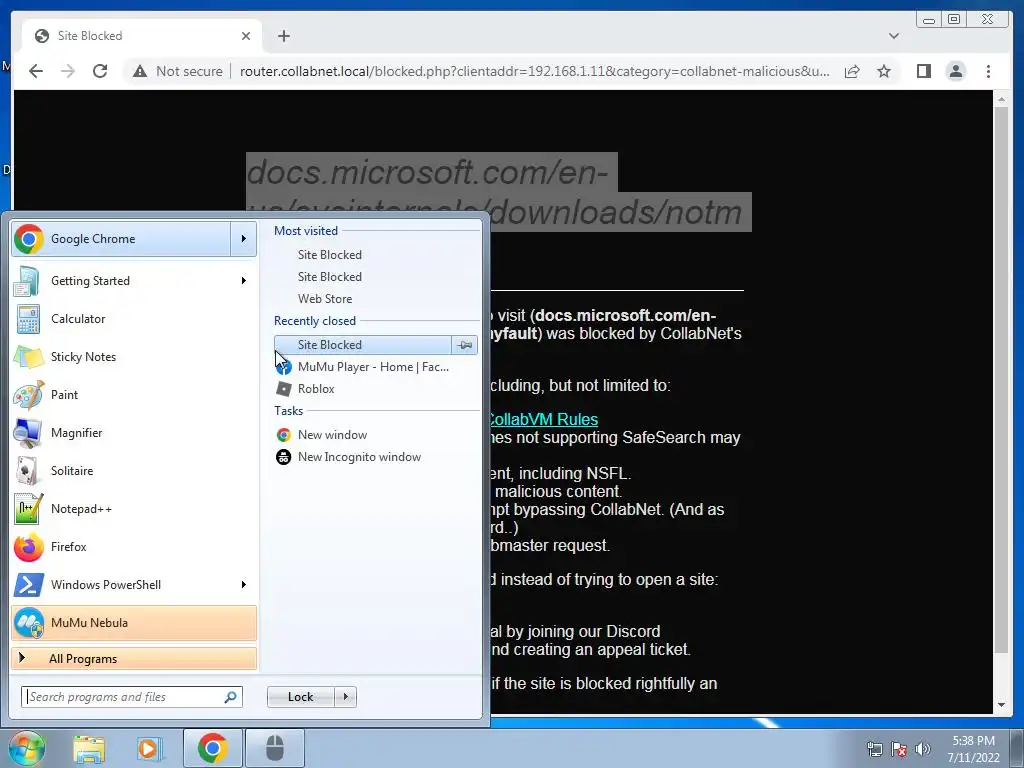Launch Calculator from Start menu

tap(134, 319)
